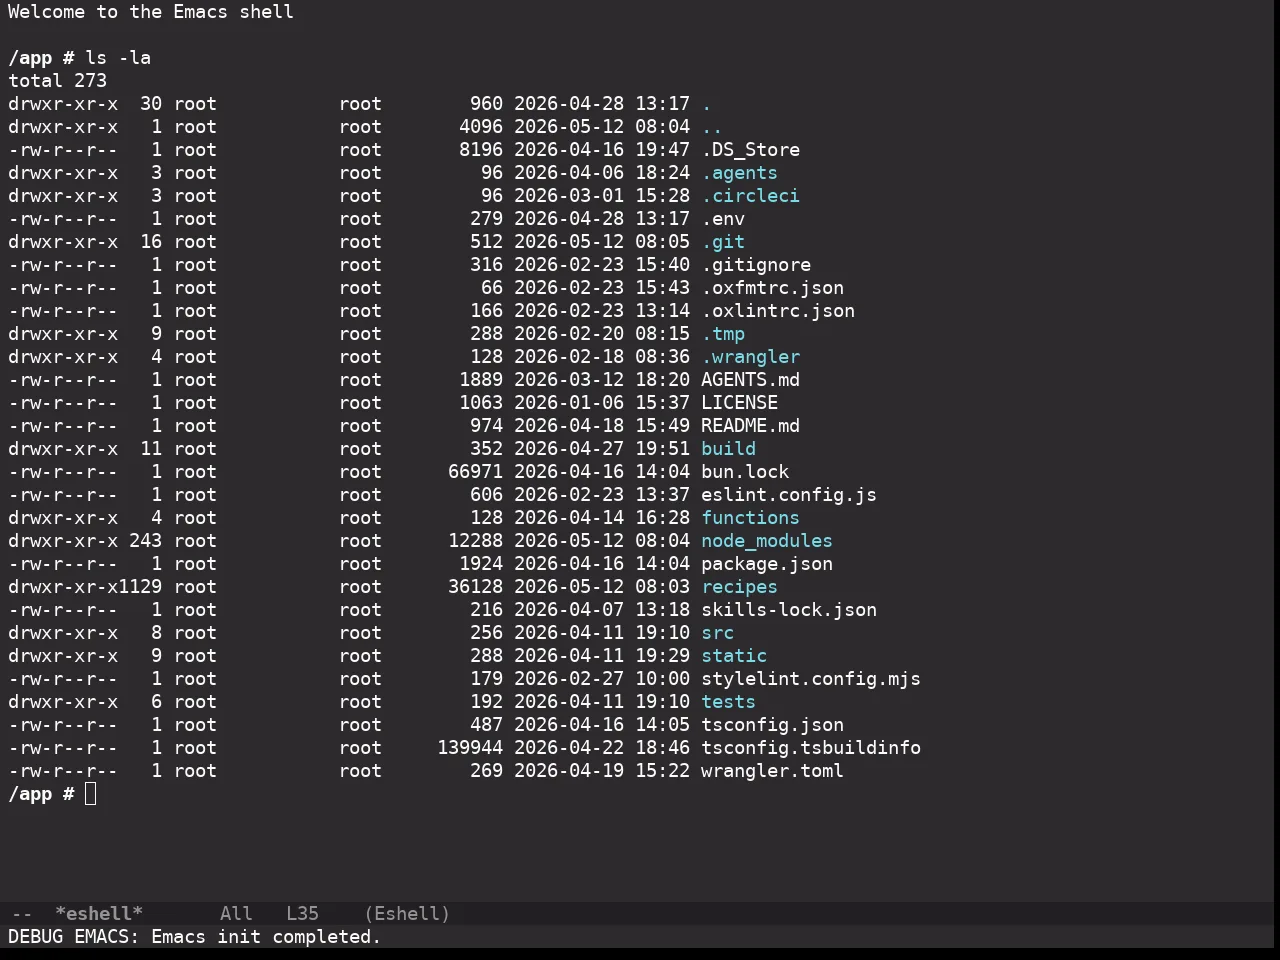1280x960 pixels.
Task: Click the .oxlintrc.json file name
Action: click(778, 311)
